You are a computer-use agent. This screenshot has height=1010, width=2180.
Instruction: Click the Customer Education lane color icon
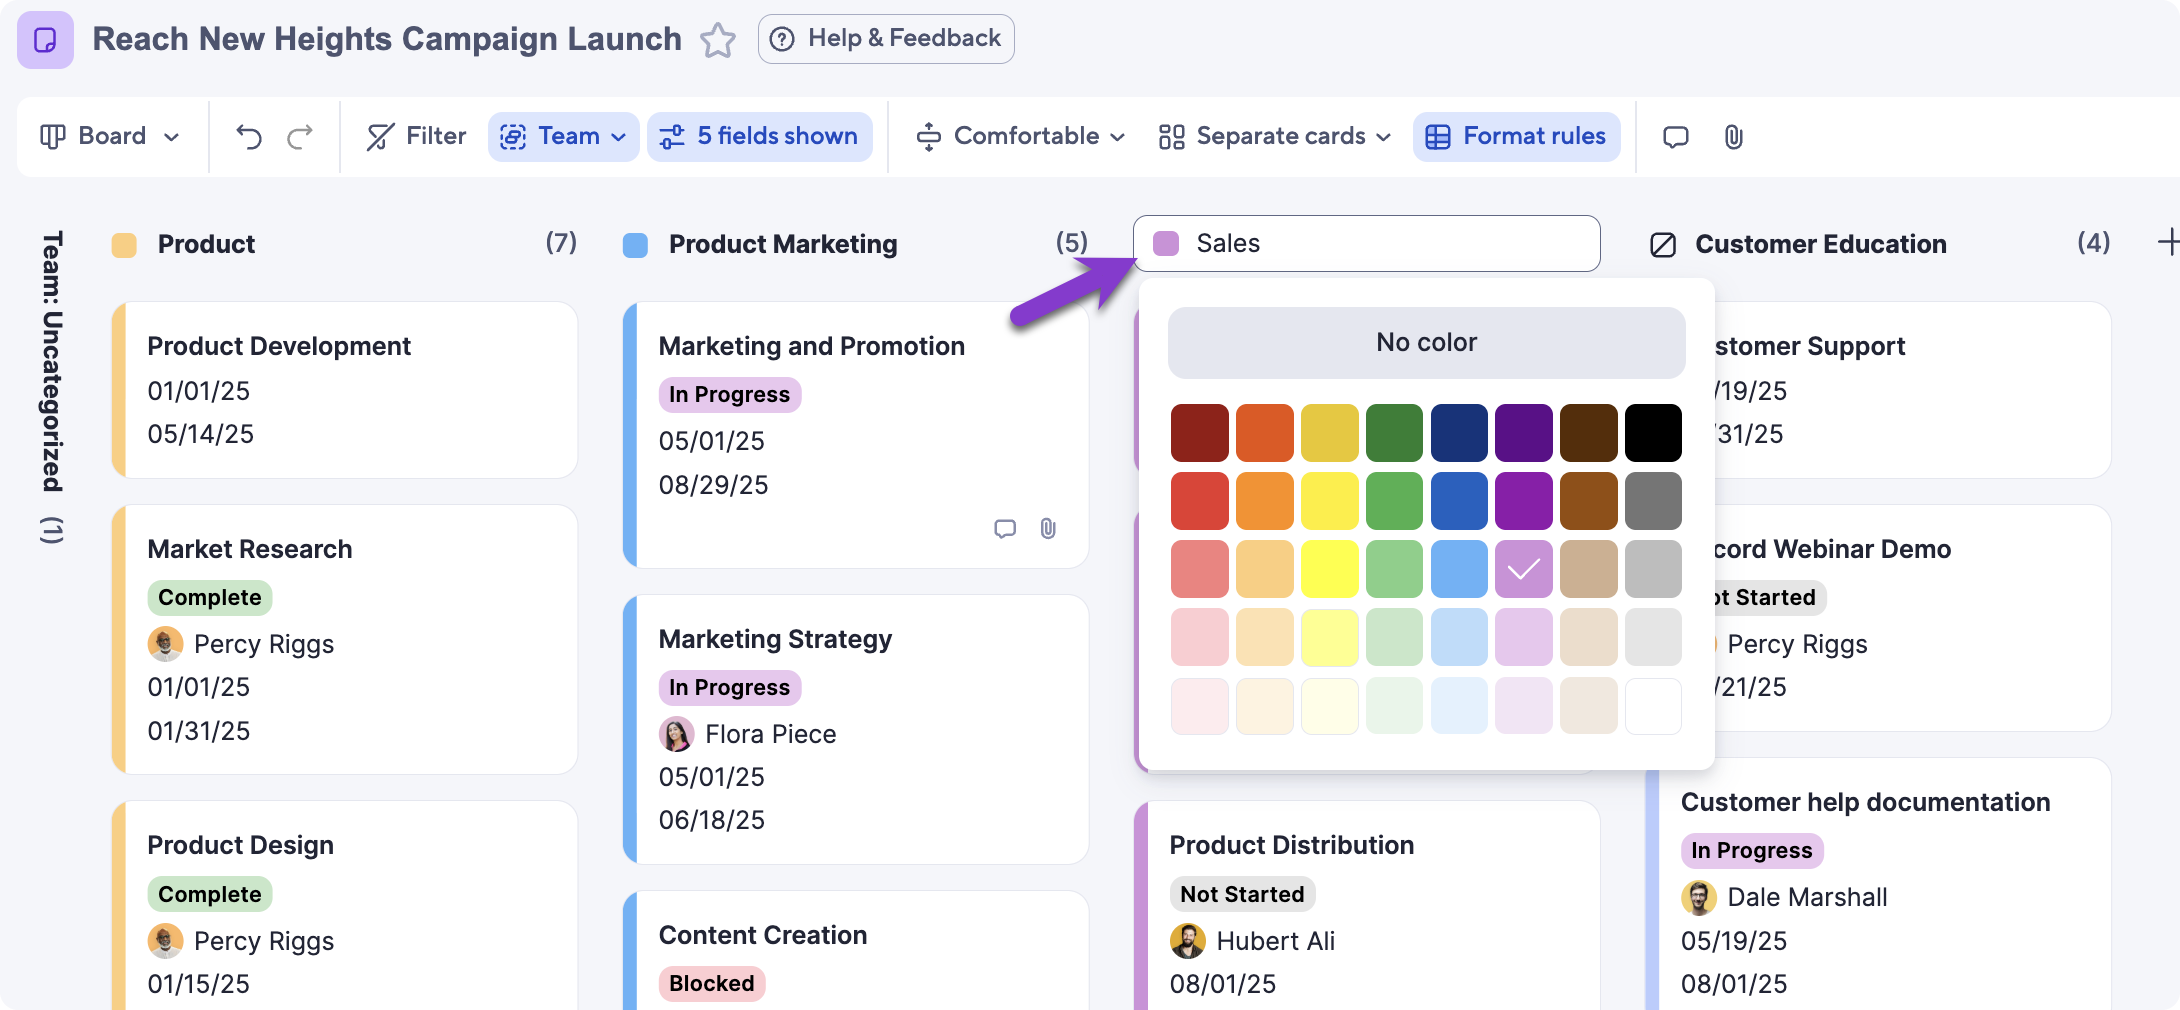click(x=1662, y=245)
